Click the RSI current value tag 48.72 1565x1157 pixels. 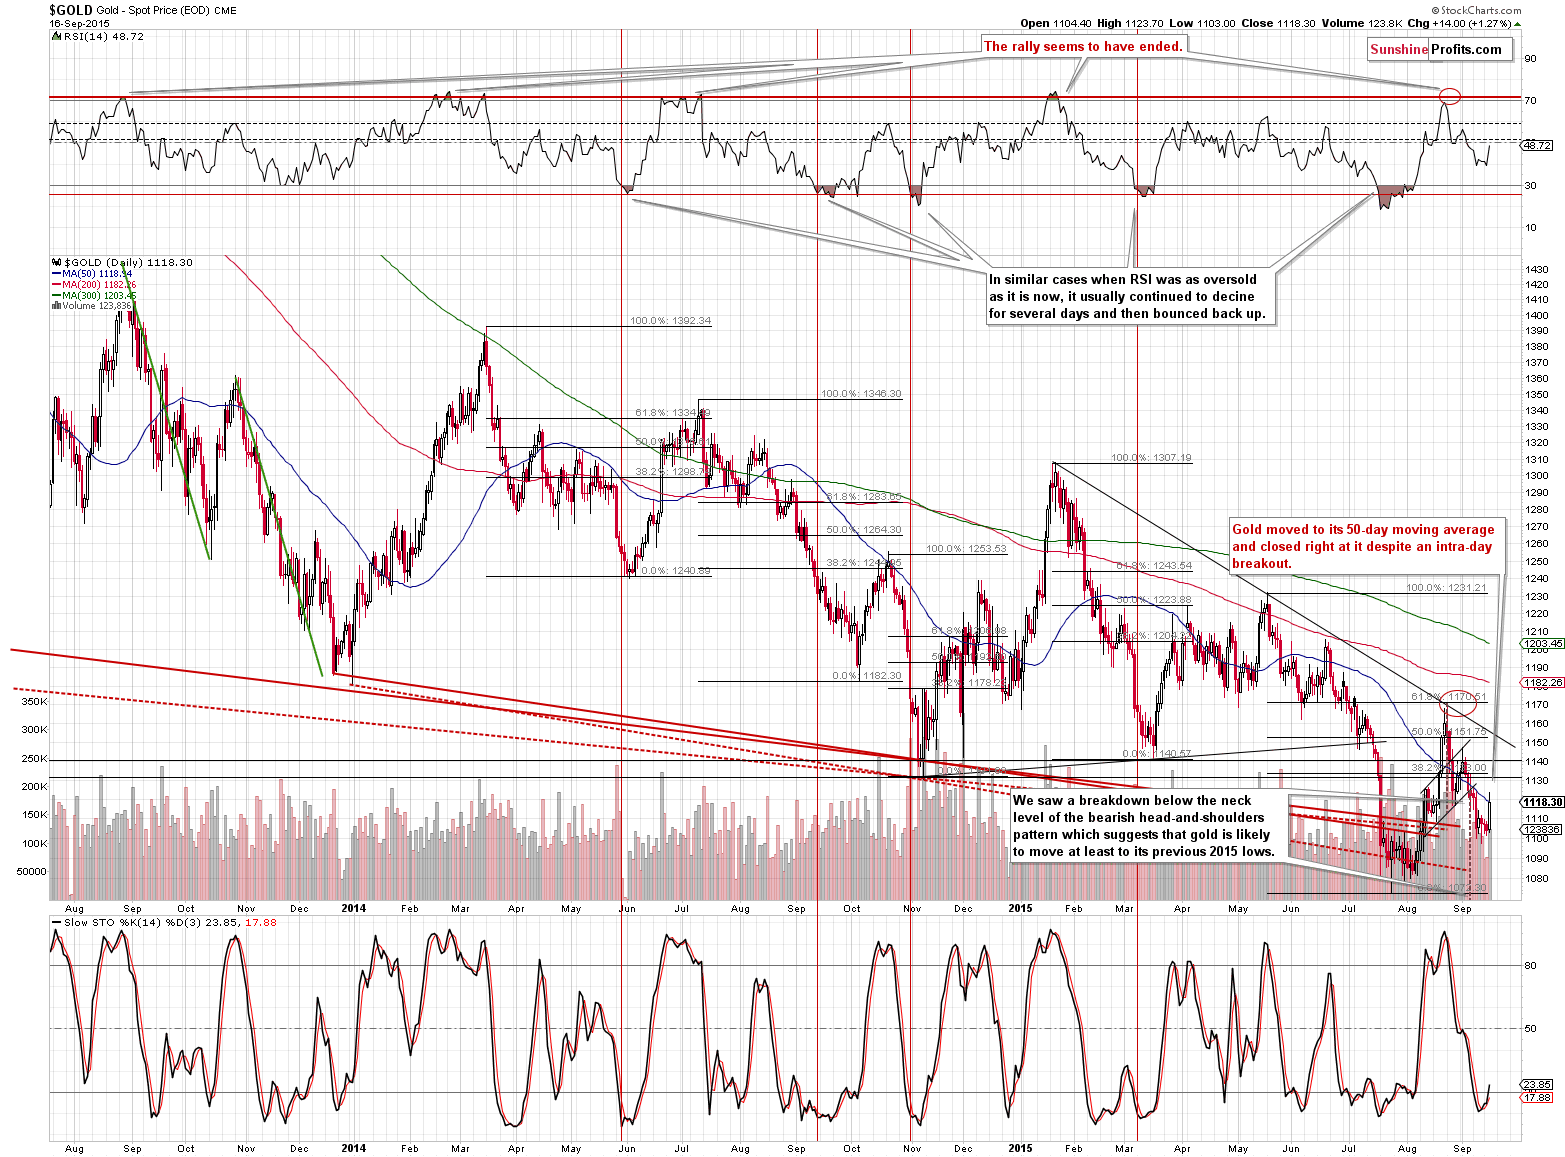tap(1536, 145)
